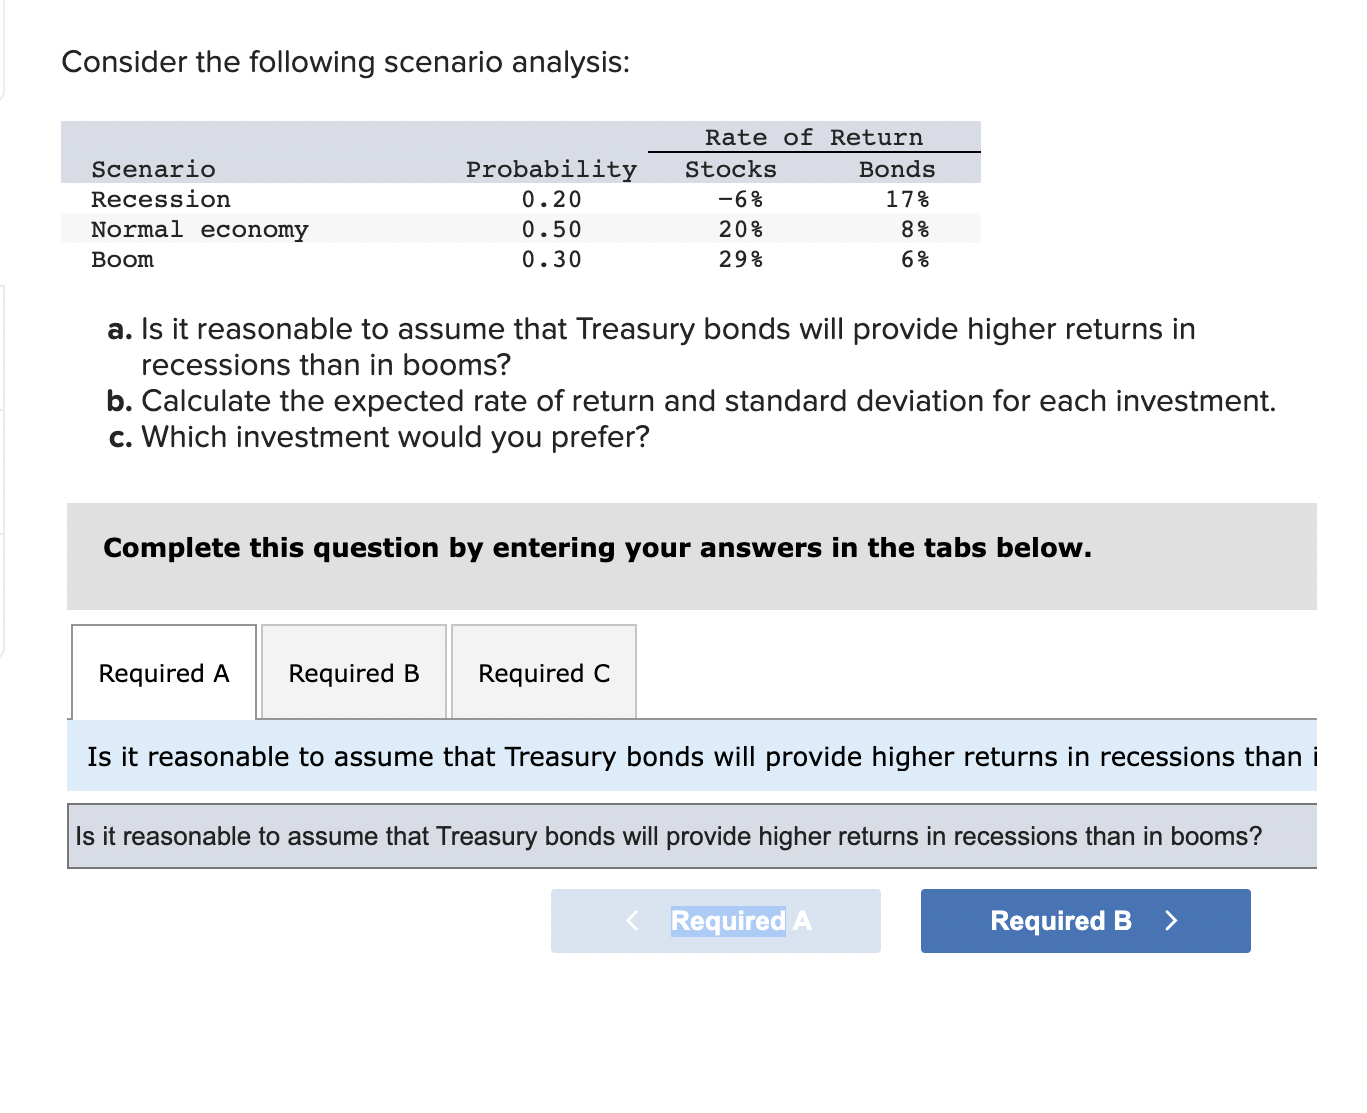Click the Required A previous button
Image resolution: width=1367 pixels, height=1113 pixels.
coord(714,920)
